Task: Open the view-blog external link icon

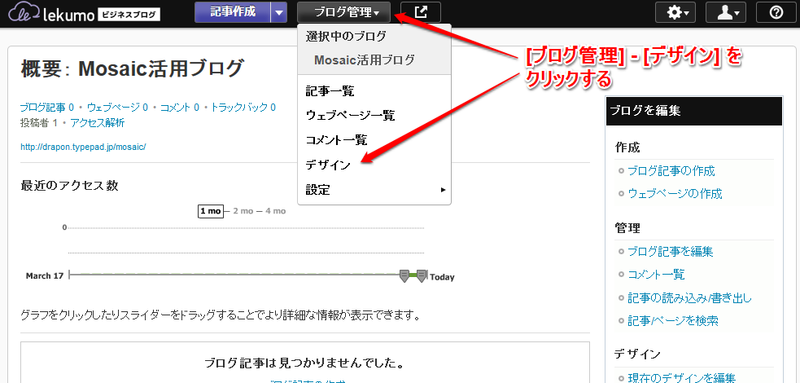Action: pos(420,12)
